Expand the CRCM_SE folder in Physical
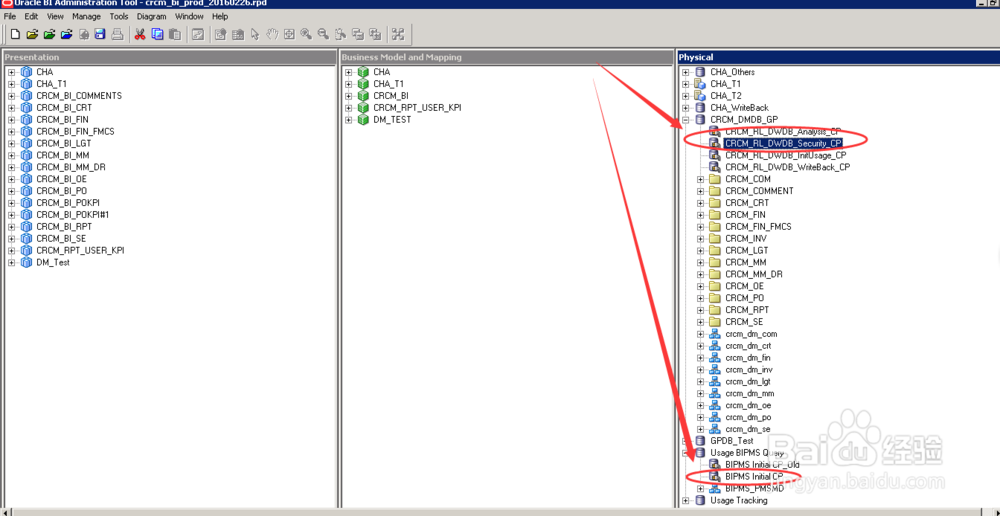1000x516 pixels. [700, 322]
